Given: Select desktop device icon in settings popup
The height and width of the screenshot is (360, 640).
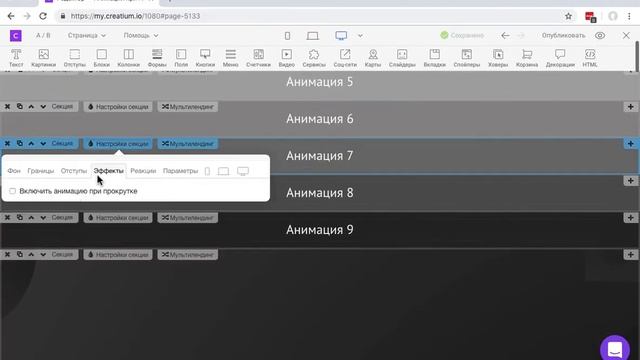Looking at the screenshot, I should pos(243,171).
